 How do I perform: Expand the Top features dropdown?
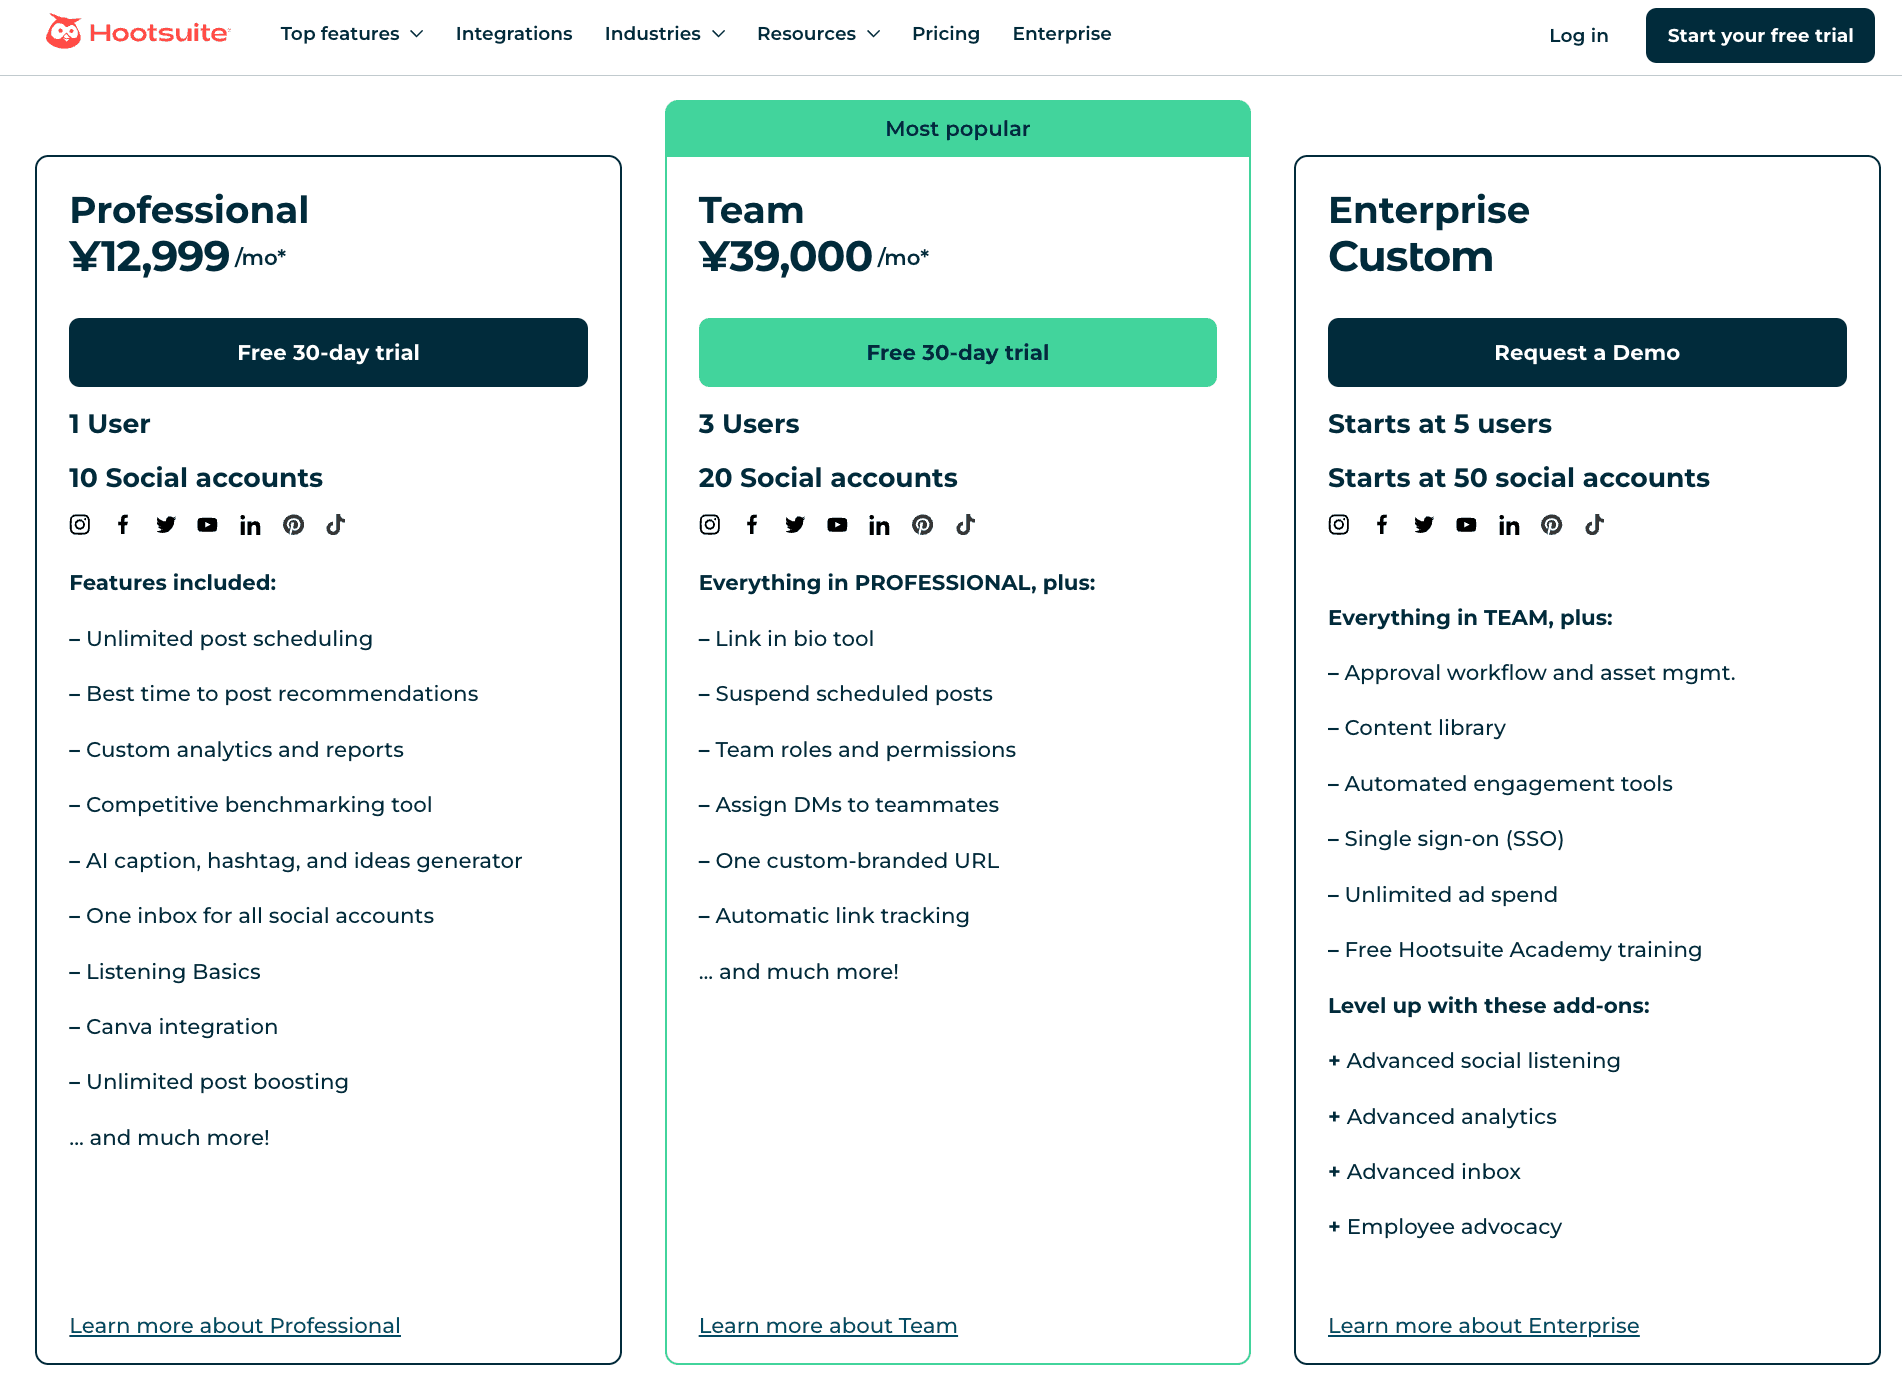[351, 34]
